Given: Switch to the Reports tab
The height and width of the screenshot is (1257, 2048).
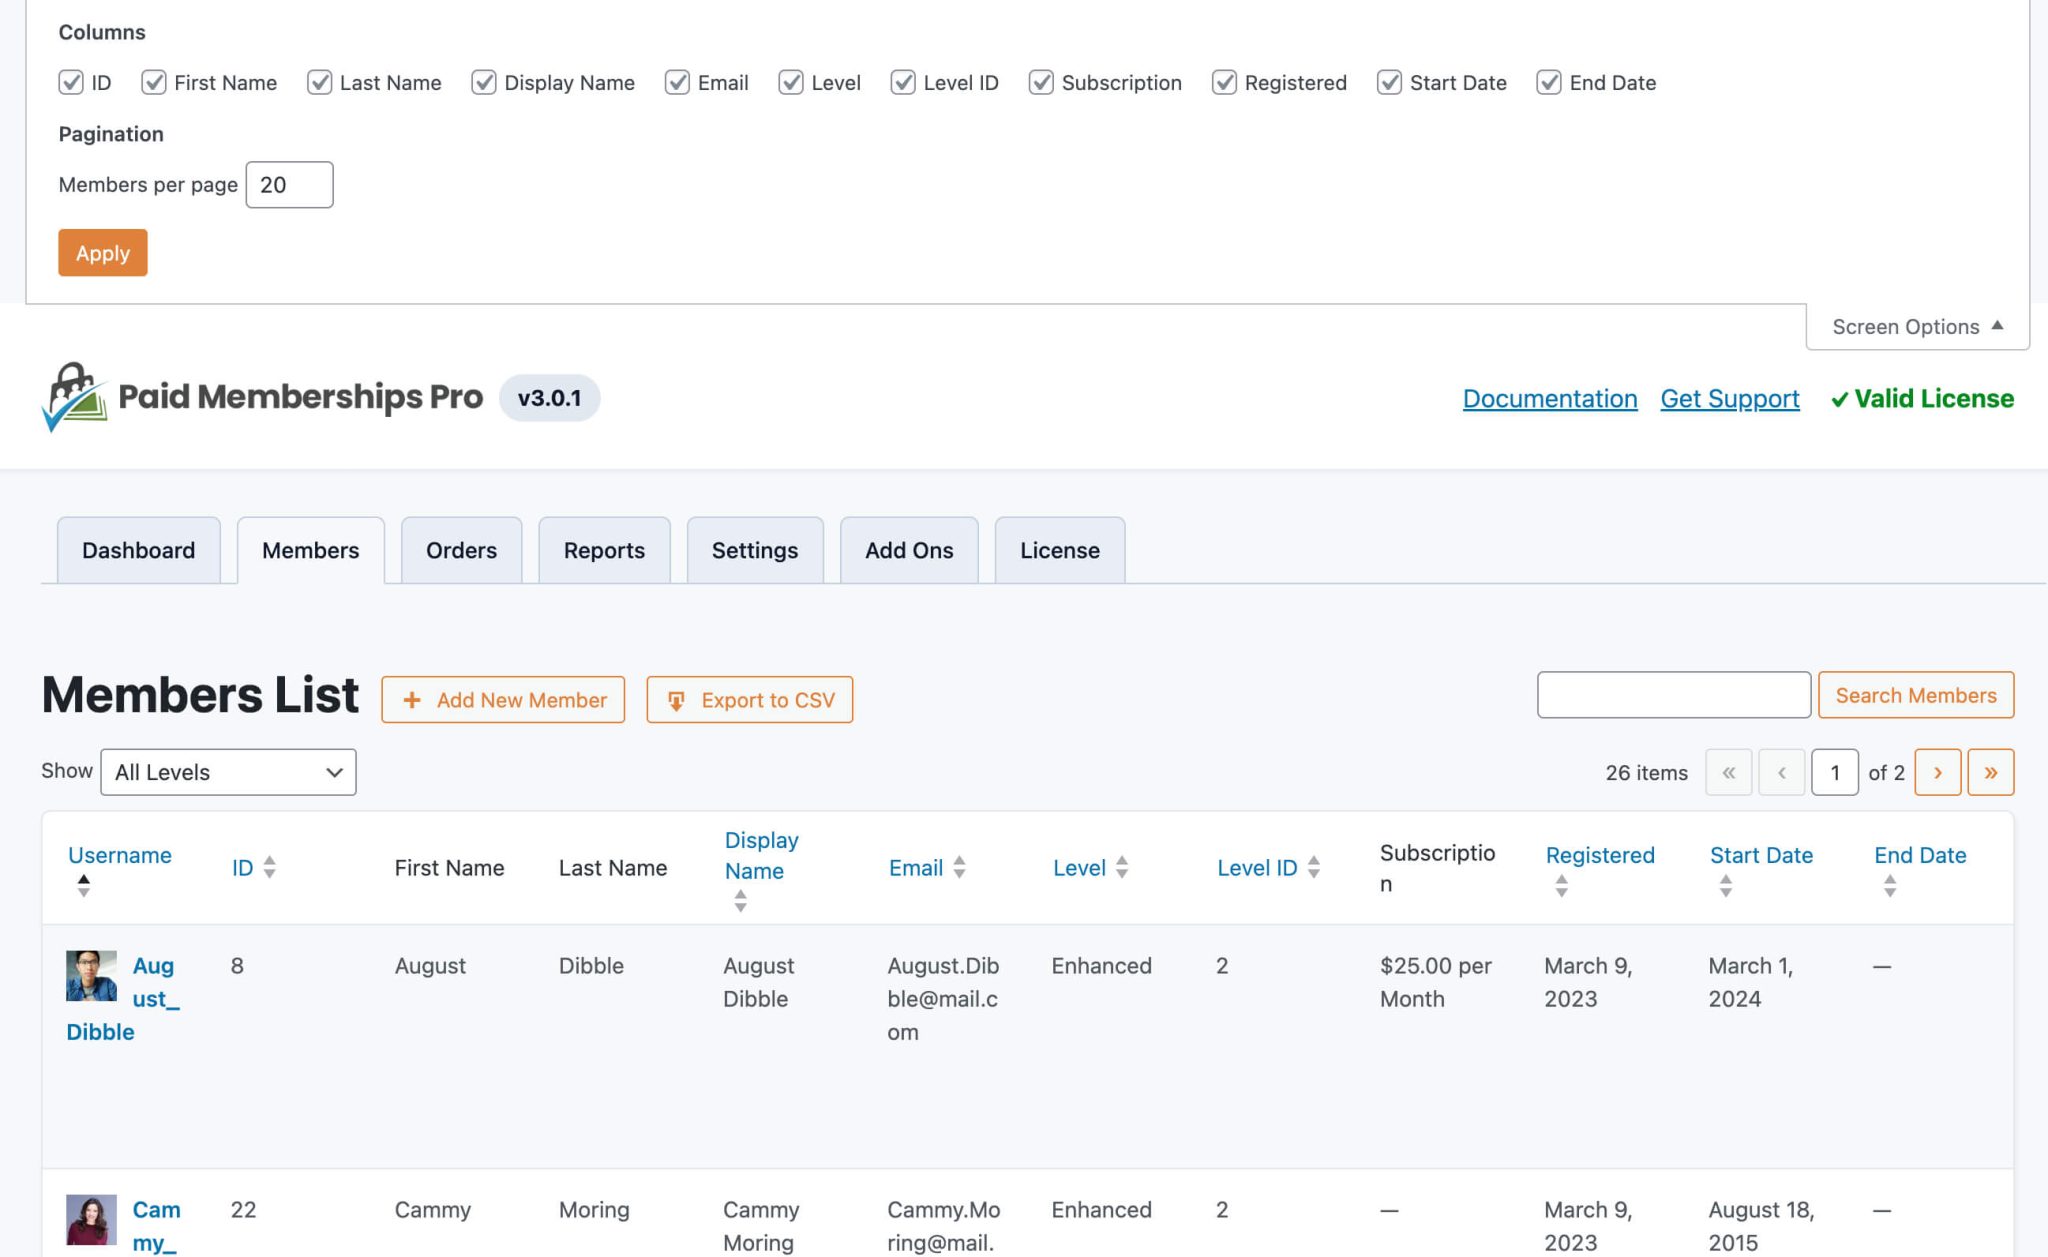Looking at the screenshot, I should click(x=603, y=550).
